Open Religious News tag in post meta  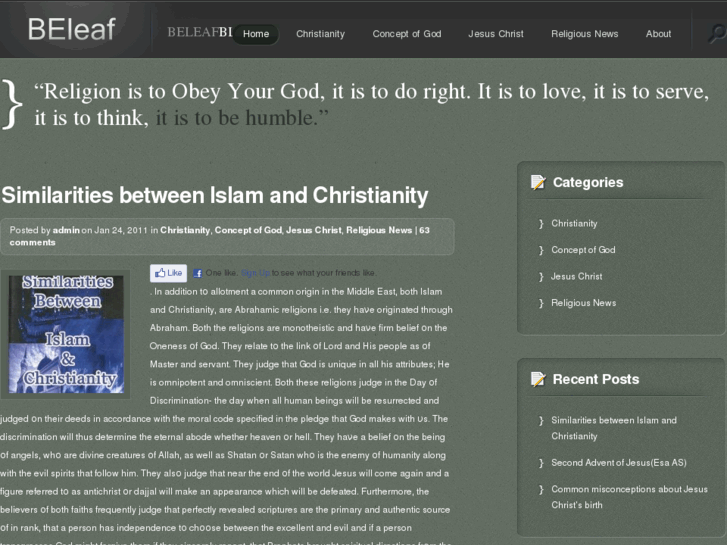coord(379,230)
